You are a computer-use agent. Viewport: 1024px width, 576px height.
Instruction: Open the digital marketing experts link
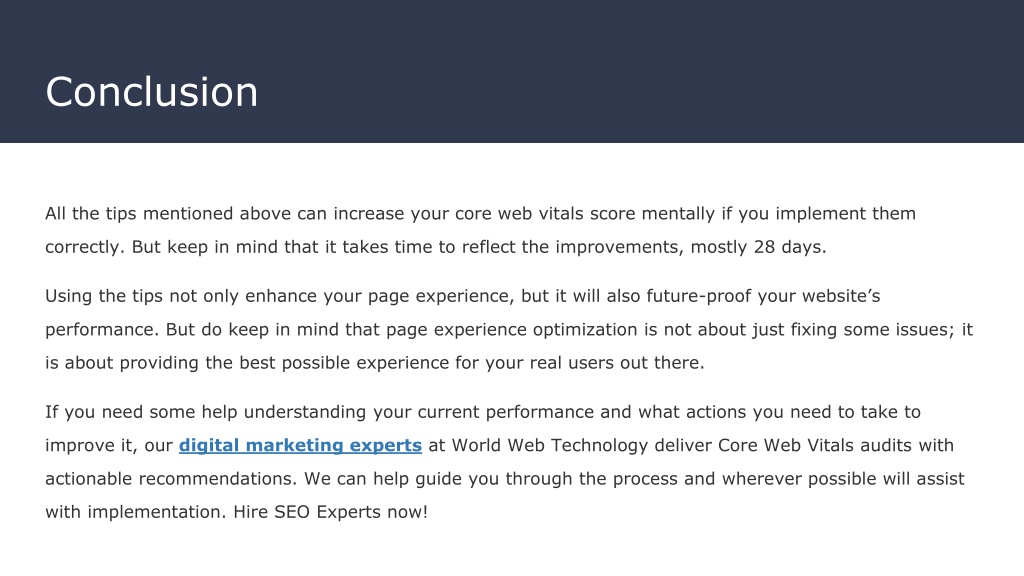click(x=300, y=445)
